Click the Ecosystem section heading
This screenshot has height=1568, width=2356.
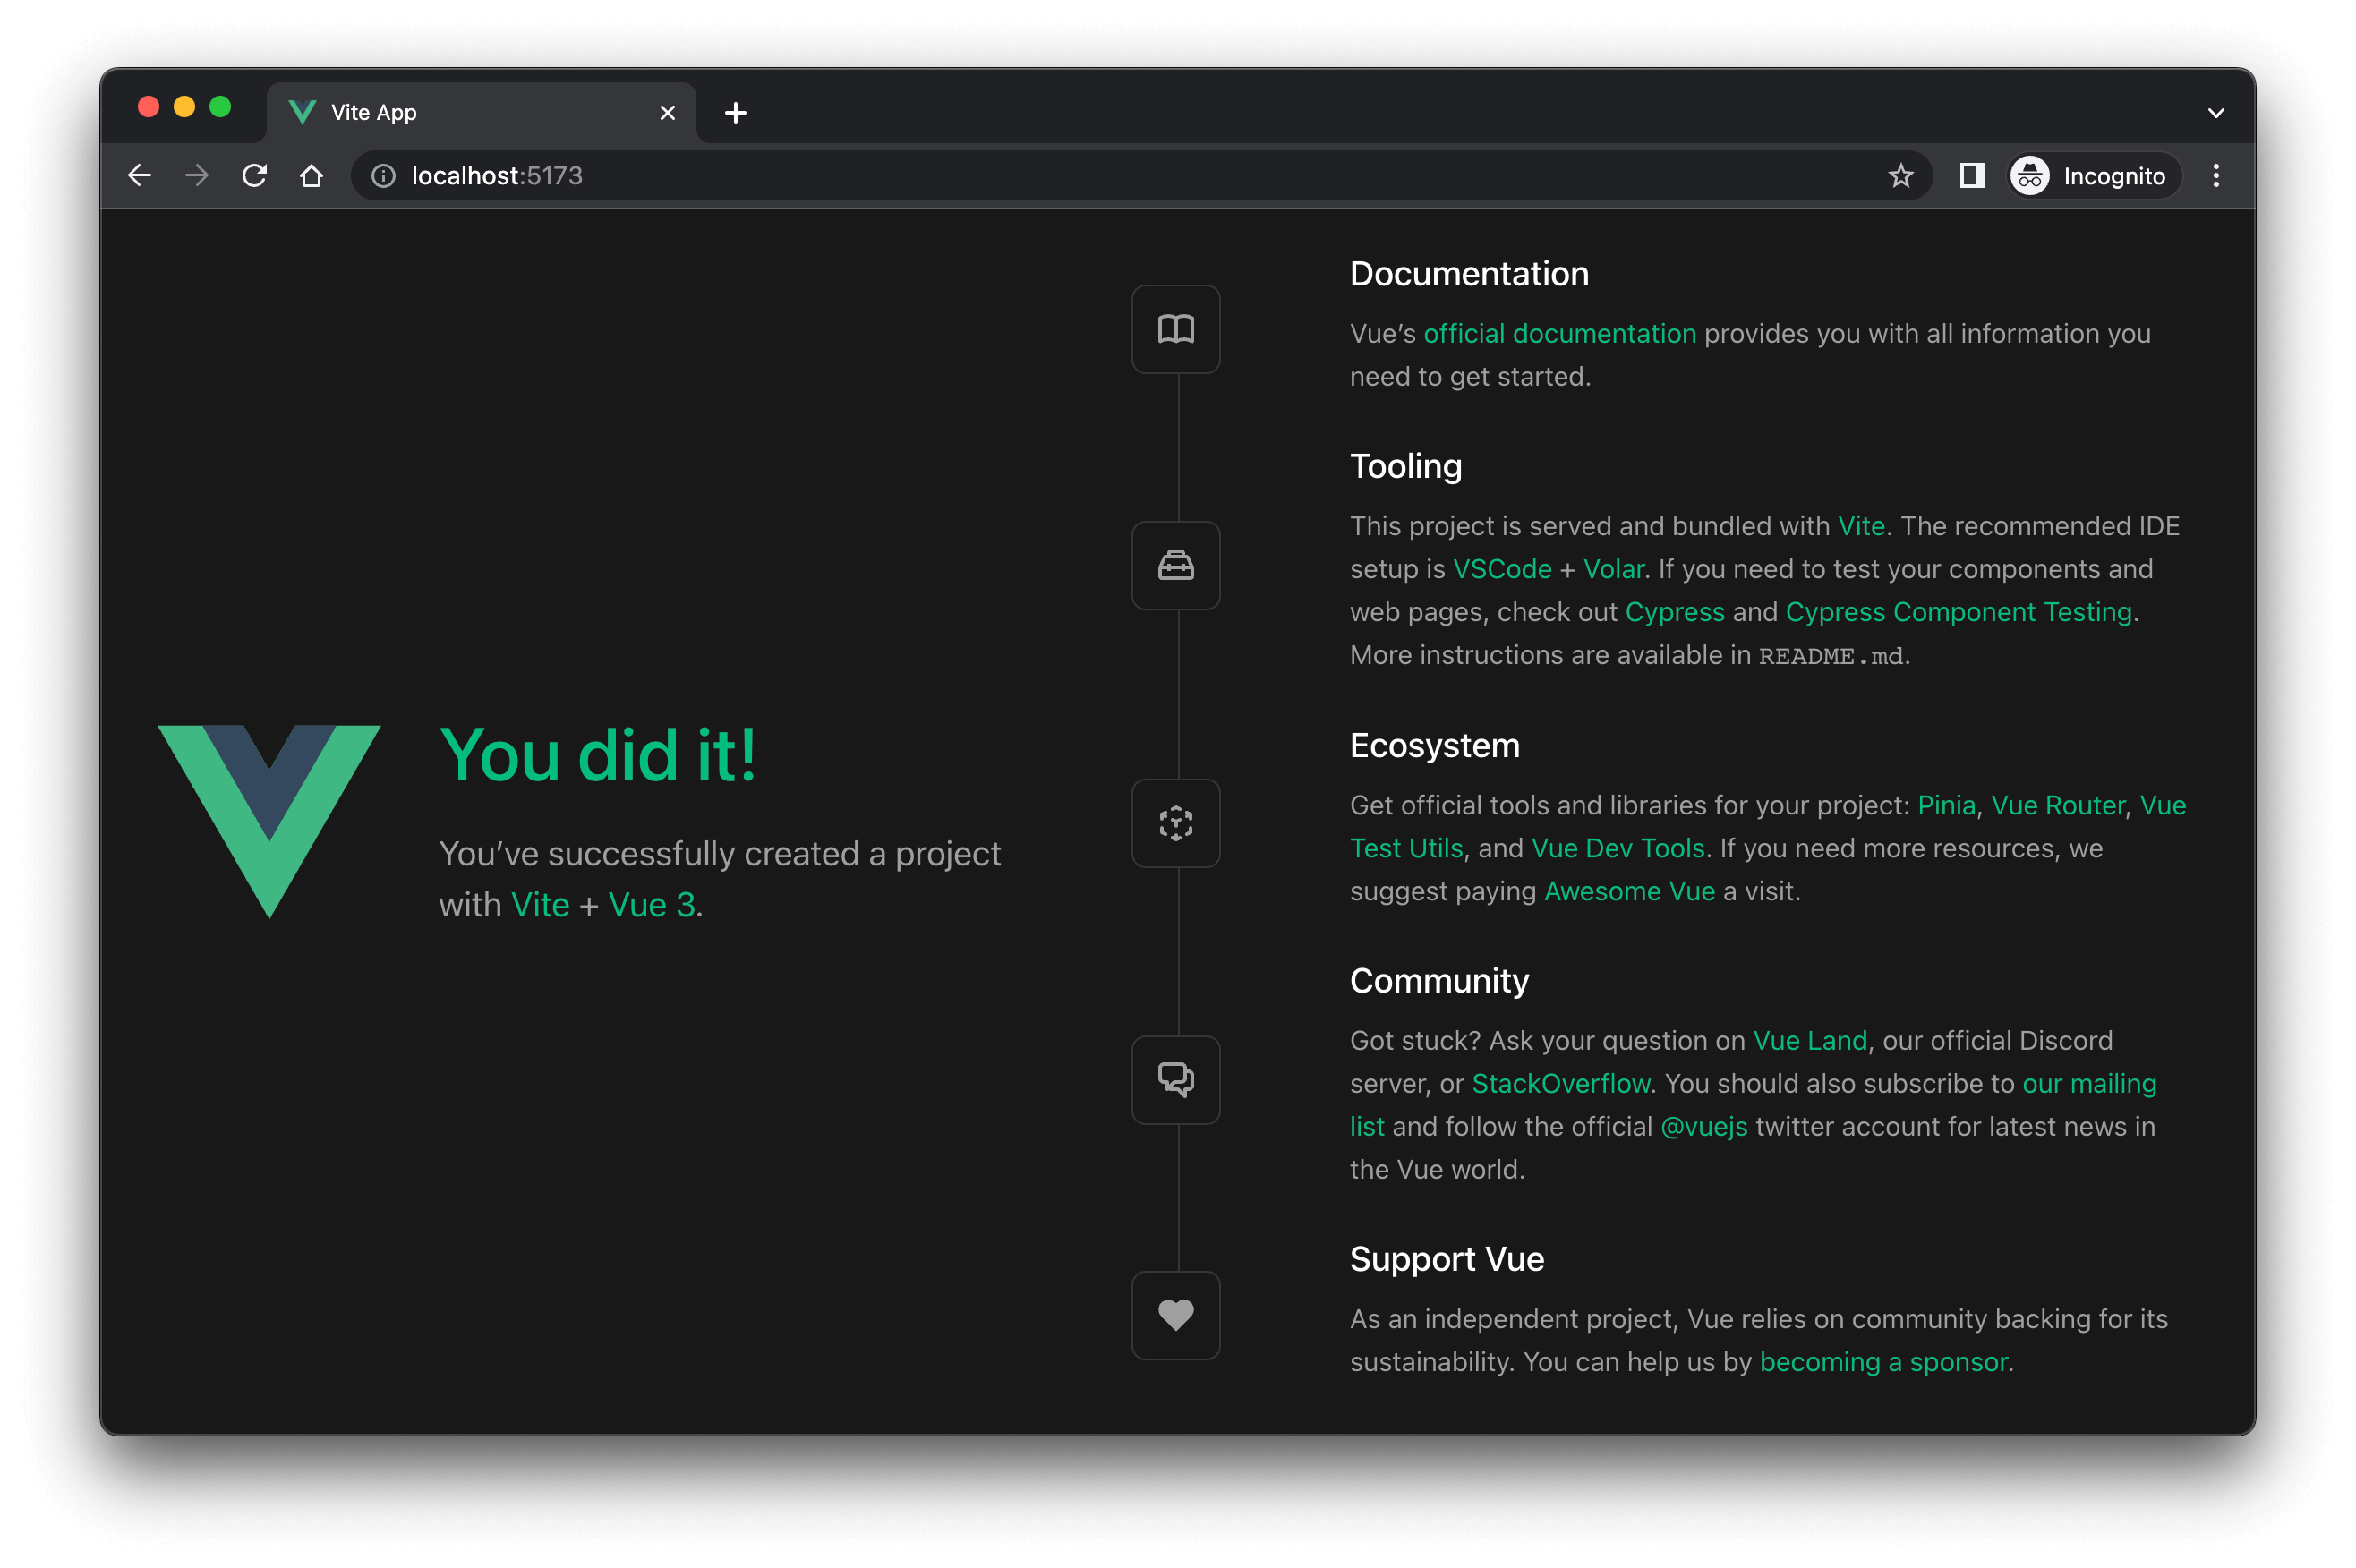click(1434, 746)
